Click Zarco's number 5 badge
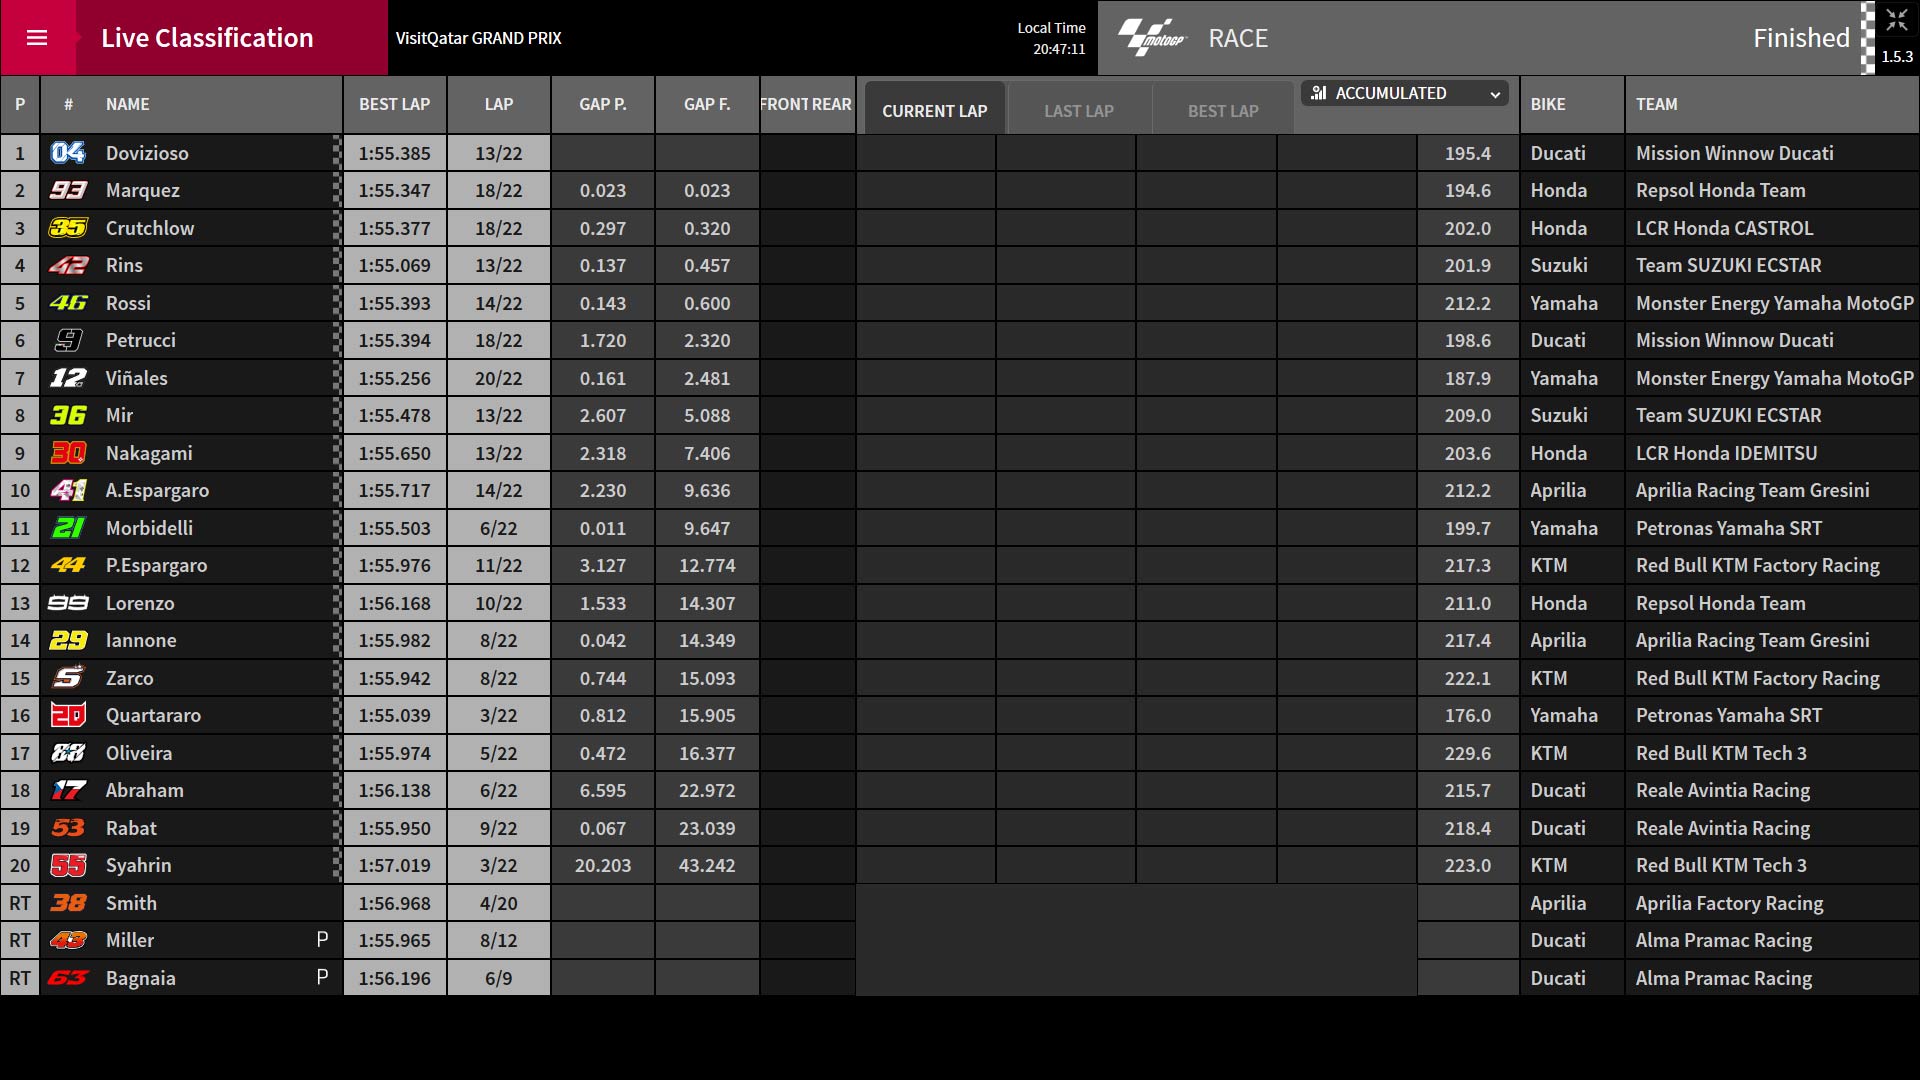This screenshot has width=1920, height=1080. point(68,678)
